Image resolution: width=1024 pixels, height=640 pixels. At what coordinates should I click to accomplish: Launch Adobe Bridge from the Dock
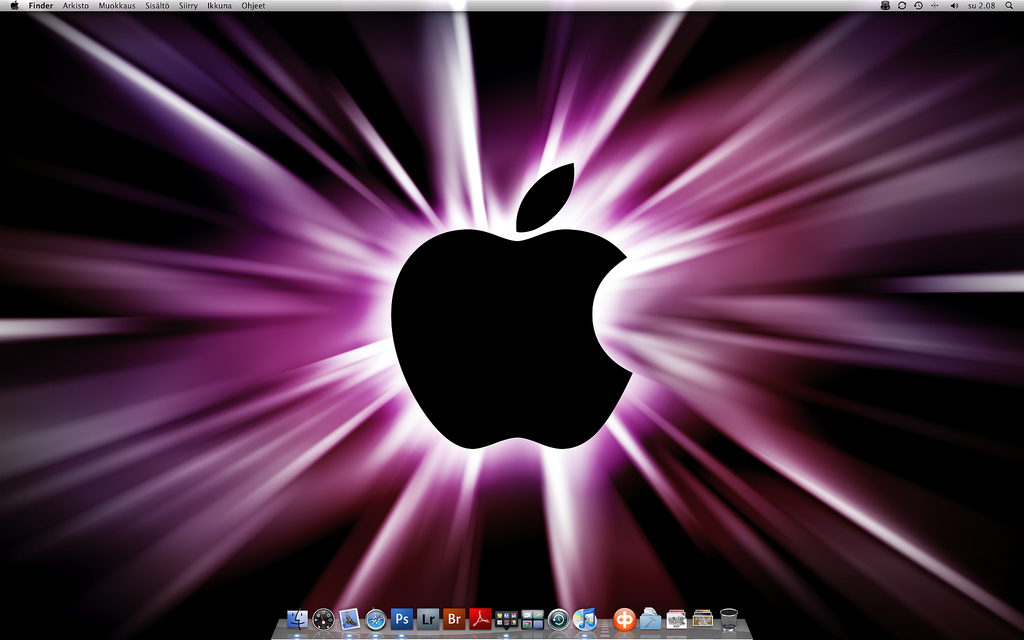454,618
